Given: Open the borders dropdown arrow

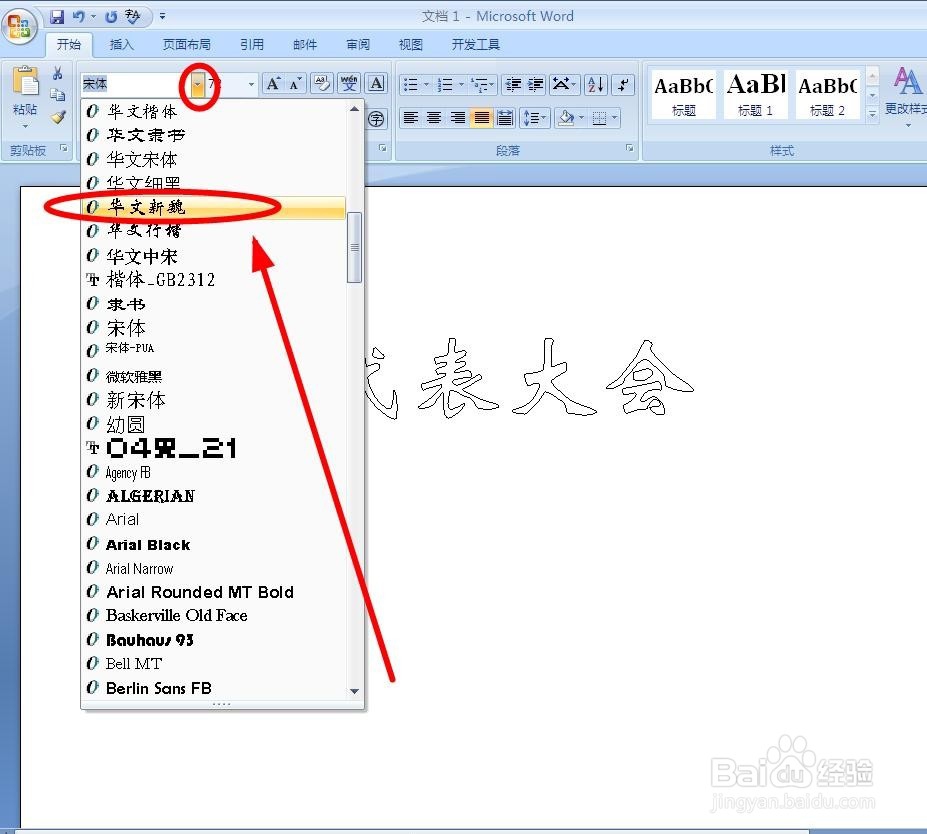Looking at the screenshot, I should point(613,118).
